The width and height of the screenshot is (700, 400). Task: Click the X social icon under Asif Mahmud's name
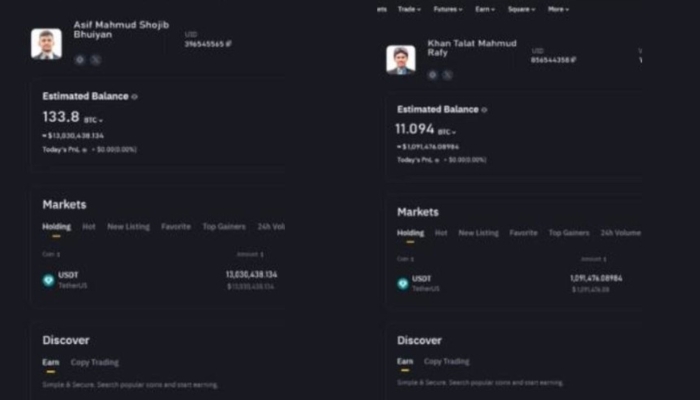[96, 59]
